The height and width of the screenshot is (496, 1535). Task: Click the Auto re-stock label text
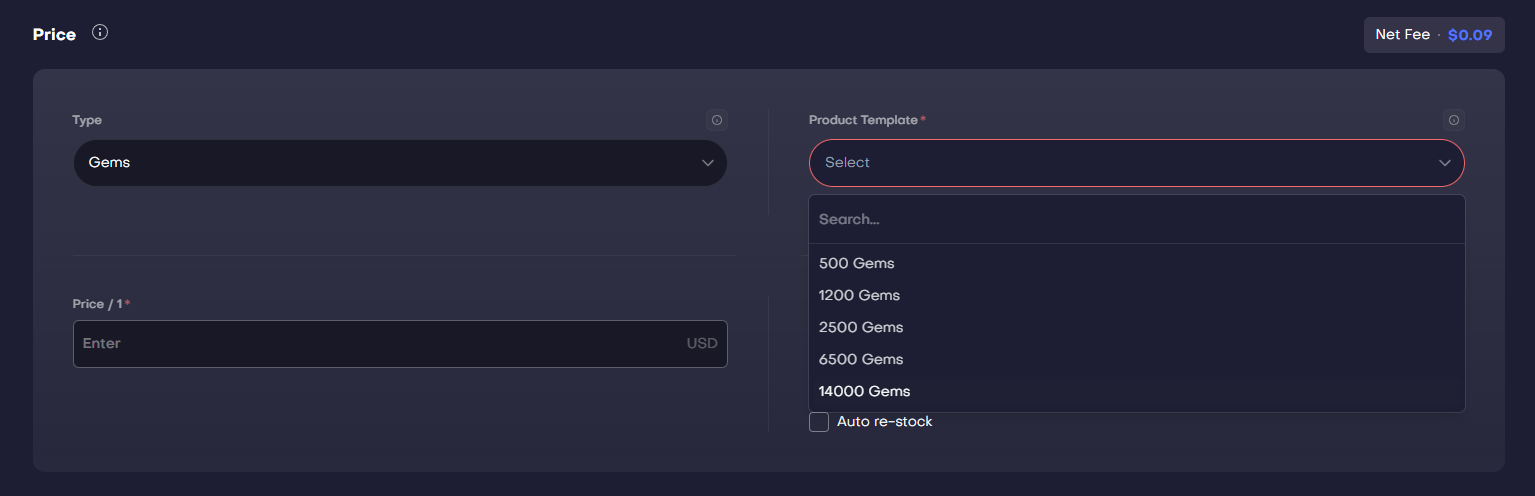(x=884, y=422)
